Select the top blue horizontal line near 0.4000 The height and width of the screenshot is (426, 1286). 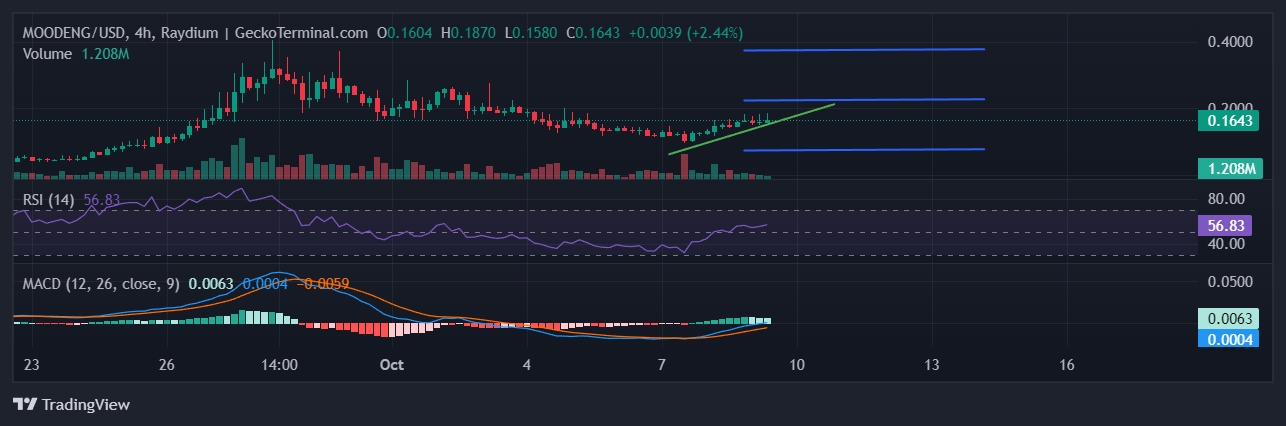click(x=864, y=49)
